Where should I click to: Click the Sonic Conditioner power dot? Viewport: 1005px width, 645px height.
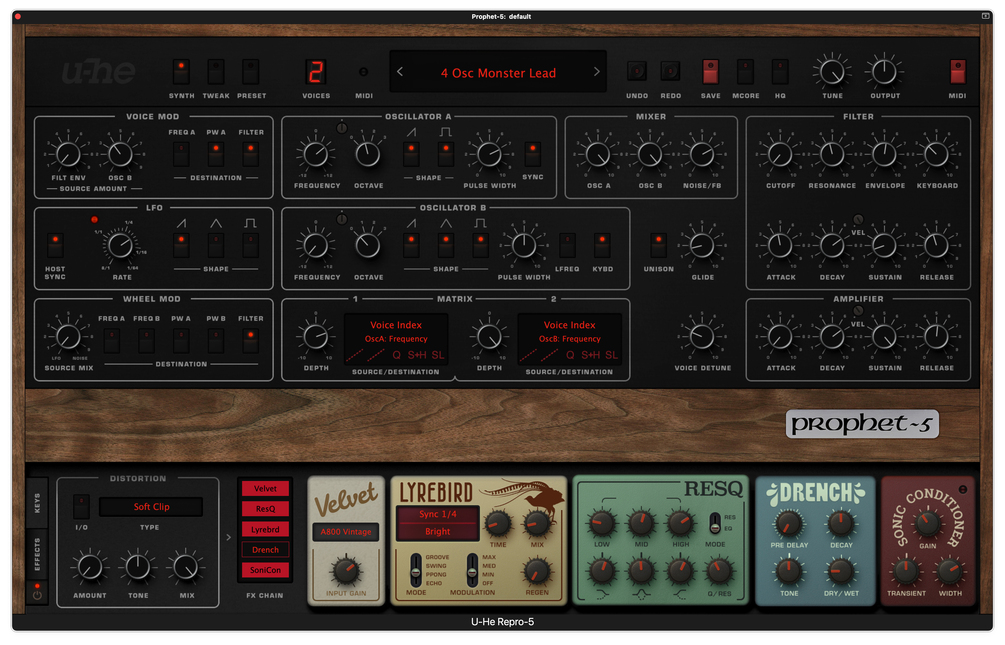point(963,489)
